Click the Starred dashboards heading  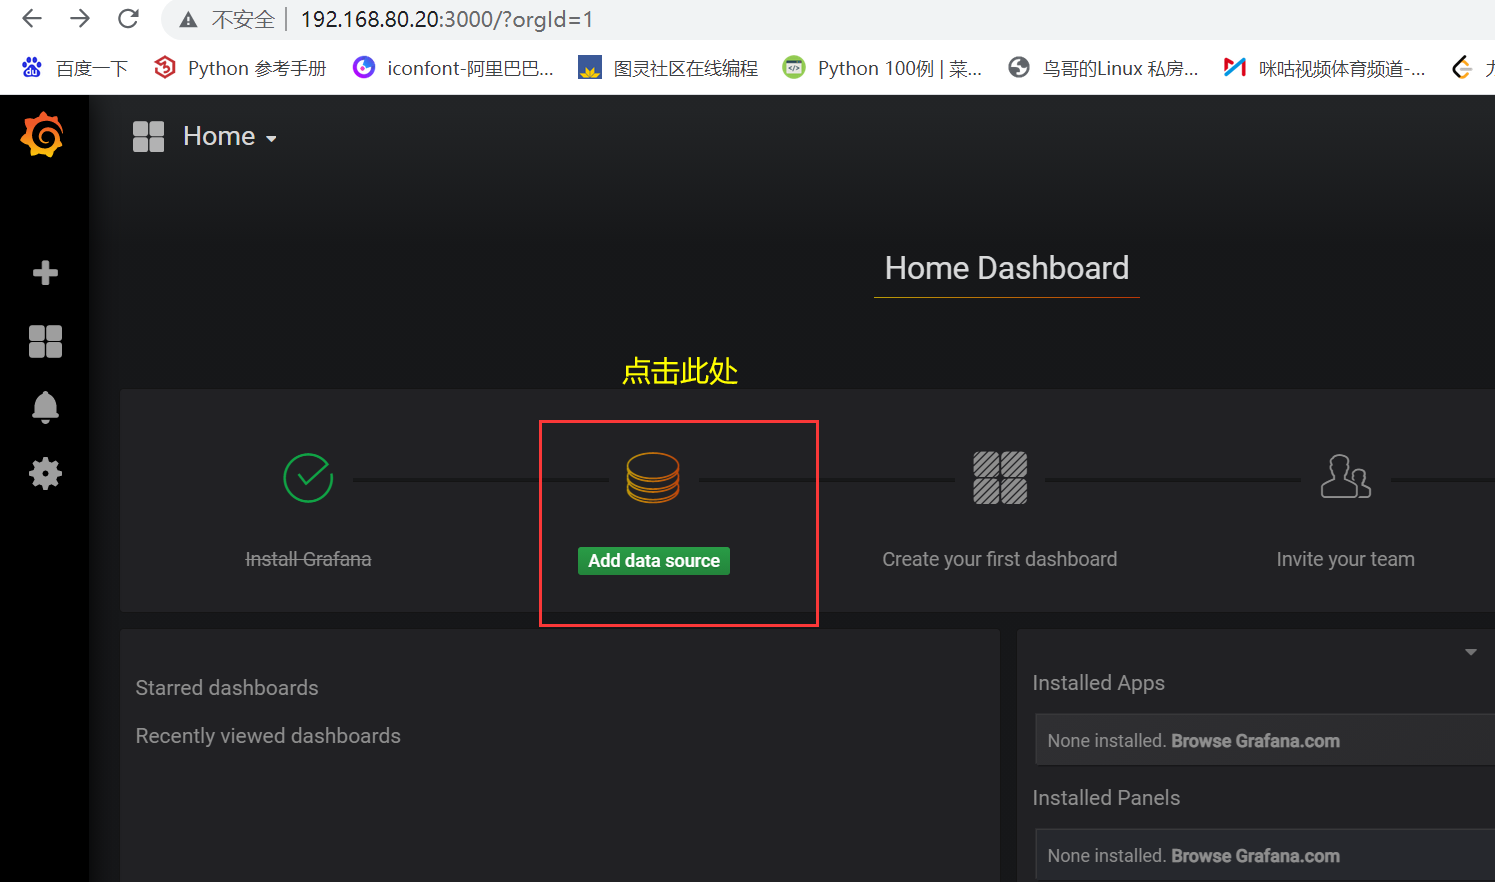click(x=227, y=688)
